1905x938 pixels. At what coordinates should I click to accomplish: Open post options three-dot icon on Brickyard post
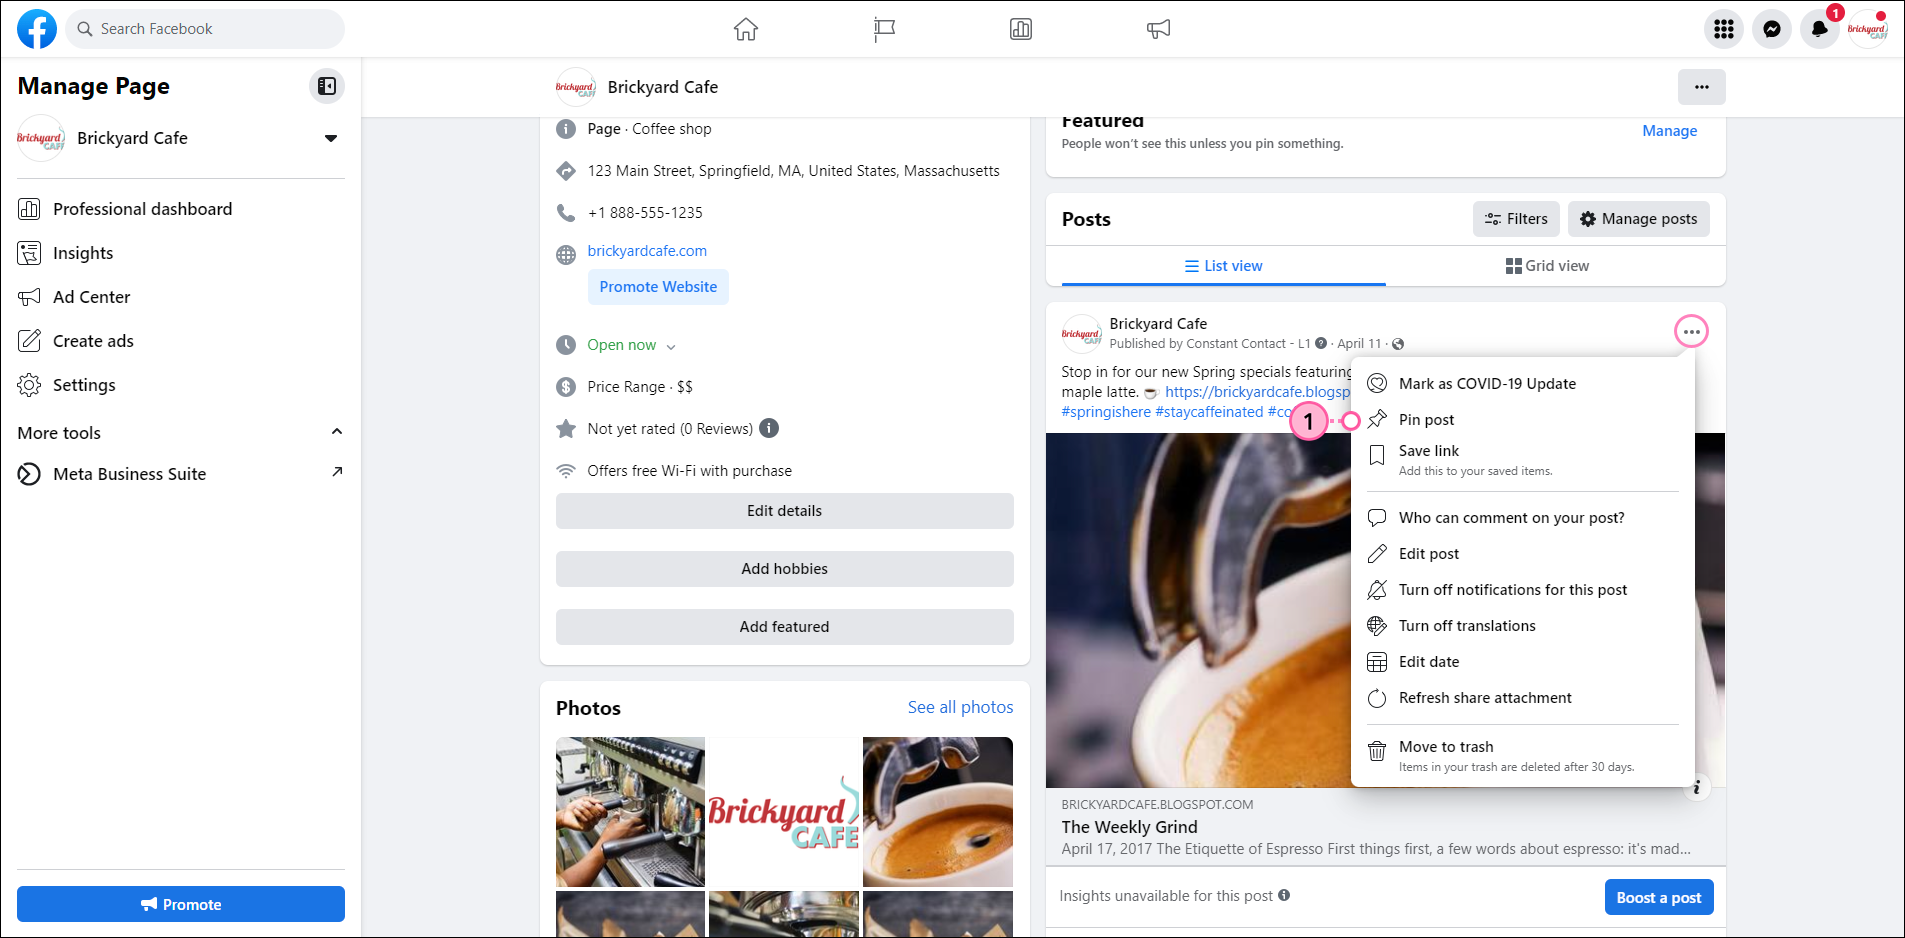1691,332
